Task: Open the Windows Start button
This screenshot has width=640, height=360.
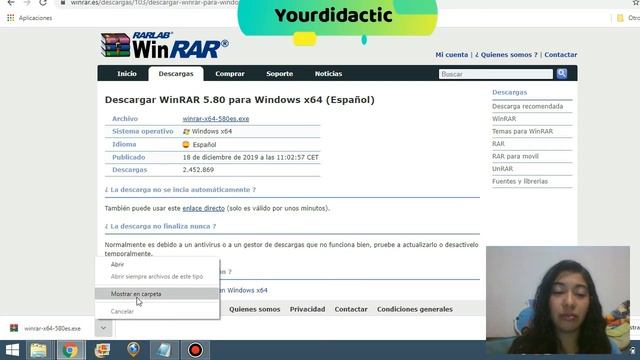Action: tap(12, 350)
